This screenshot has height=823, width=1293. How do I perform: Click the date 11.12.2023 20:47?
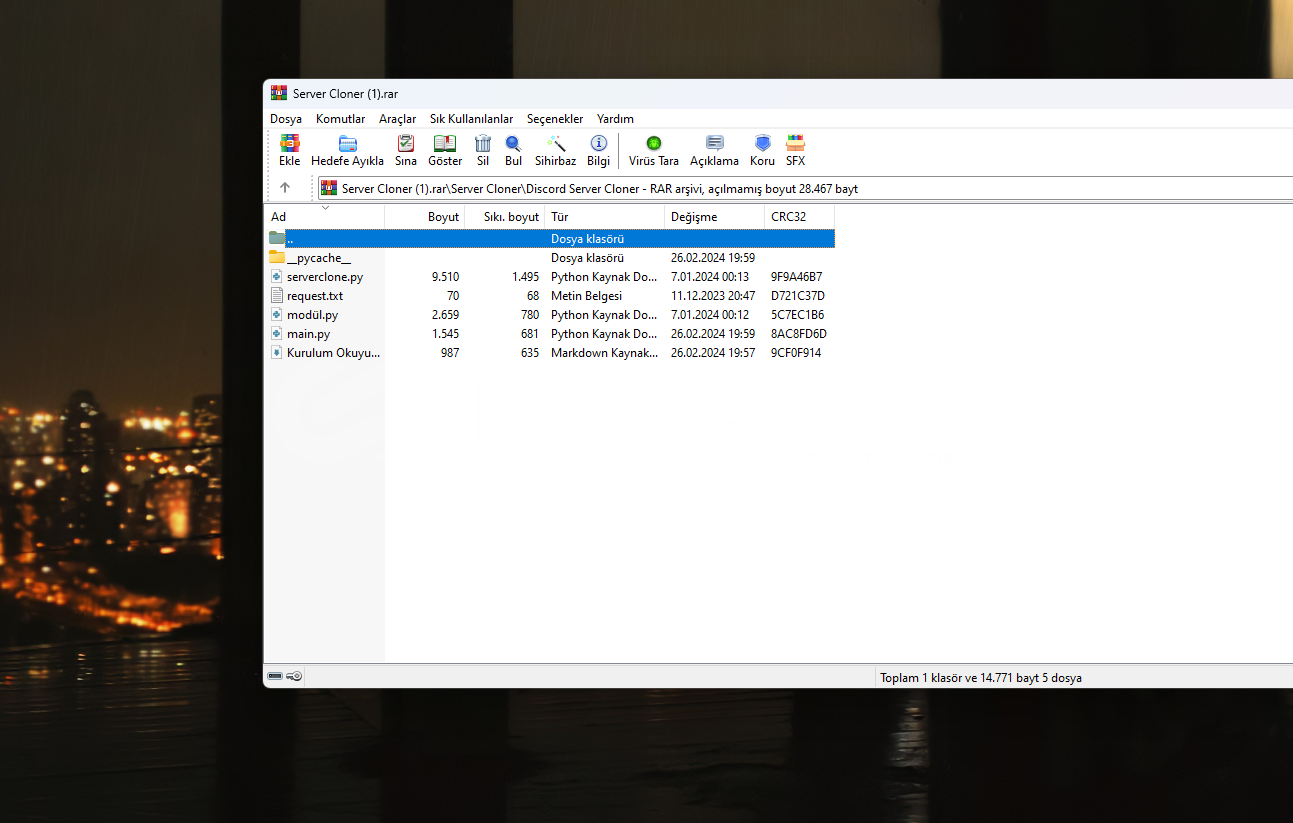pos(713,296)
